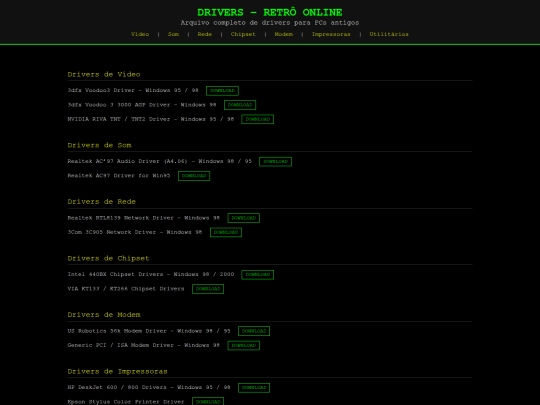
Task: Download 3dfx Voodoo3 Driver Windows 95/98
Action: [222, 91]
